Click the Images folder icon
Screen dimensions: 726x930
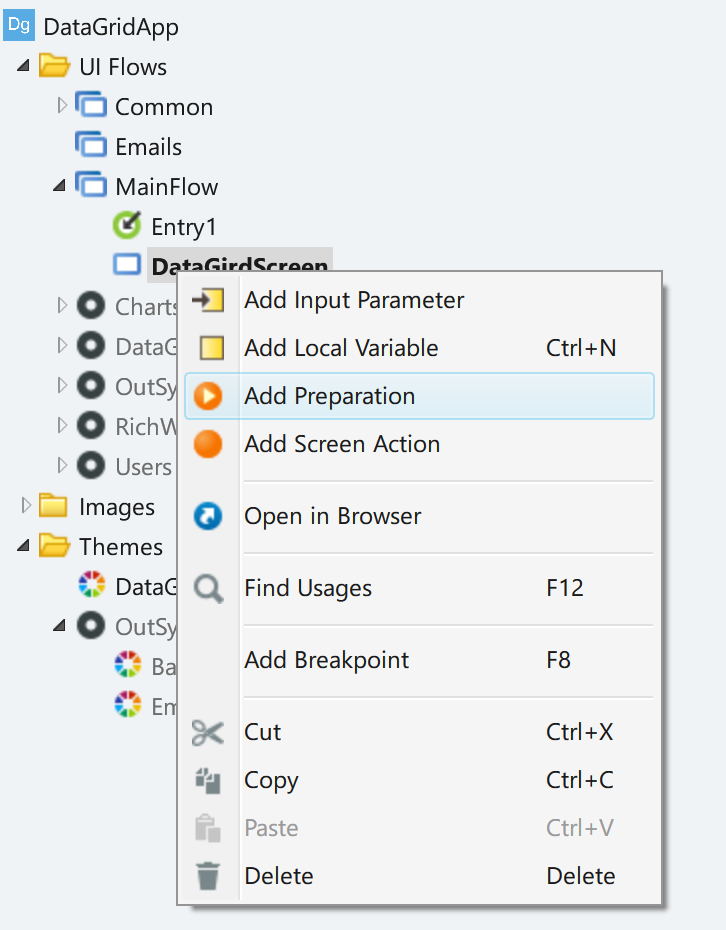pos(53,506)
